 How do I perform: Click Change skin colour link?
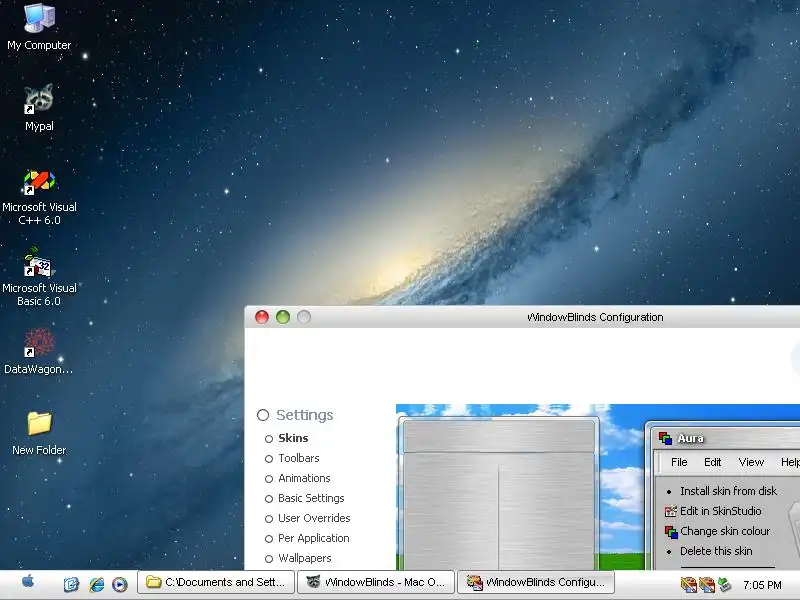coord(725,531)
